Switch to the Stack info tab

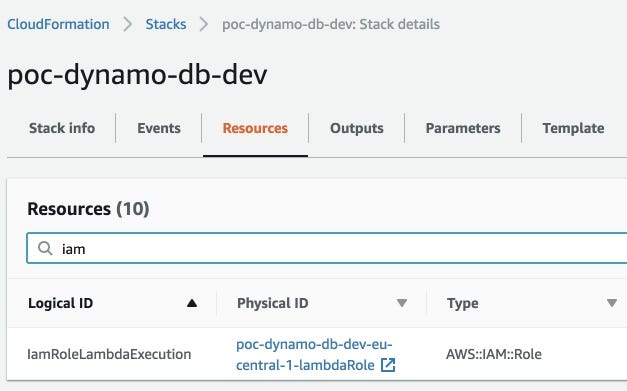coord(62,128)
